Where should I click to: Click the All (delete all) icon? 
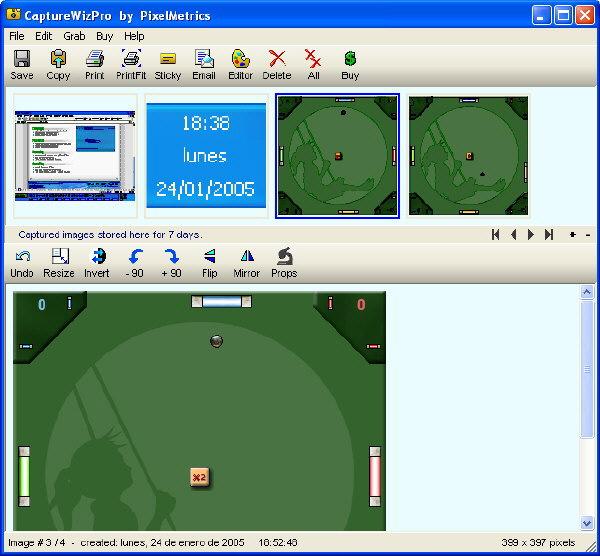tap(313, 65)
